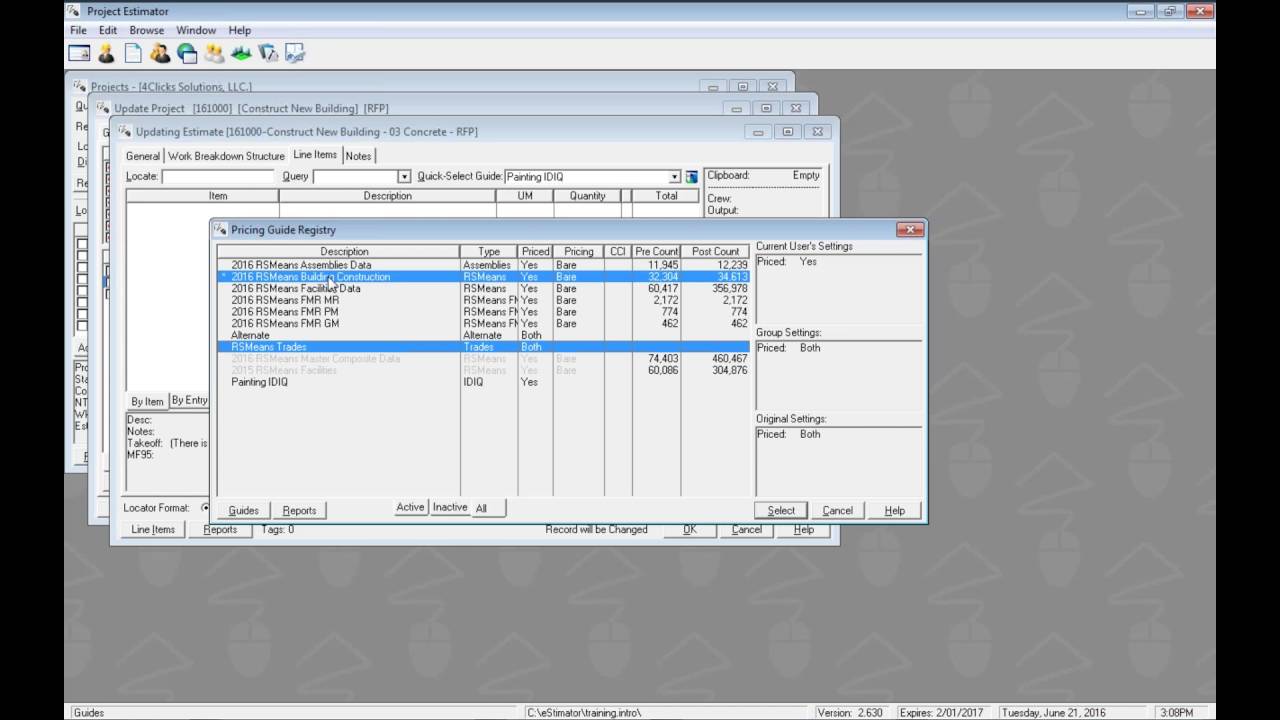Click OK in Updating Estimate window
The image size is (1280, 720).
tap(690, 530)
